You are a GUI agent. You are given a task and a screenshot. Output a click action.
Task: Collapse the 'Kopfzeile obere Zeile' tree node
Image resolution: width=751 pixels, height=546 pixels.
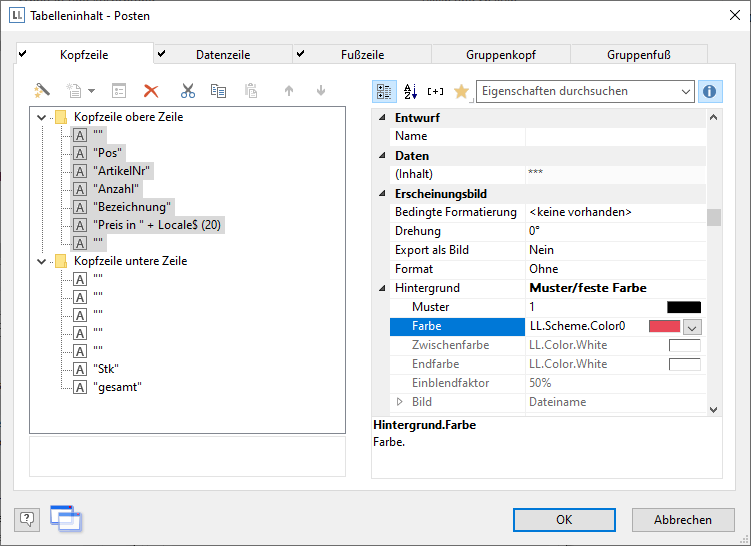tap(42, 117)
